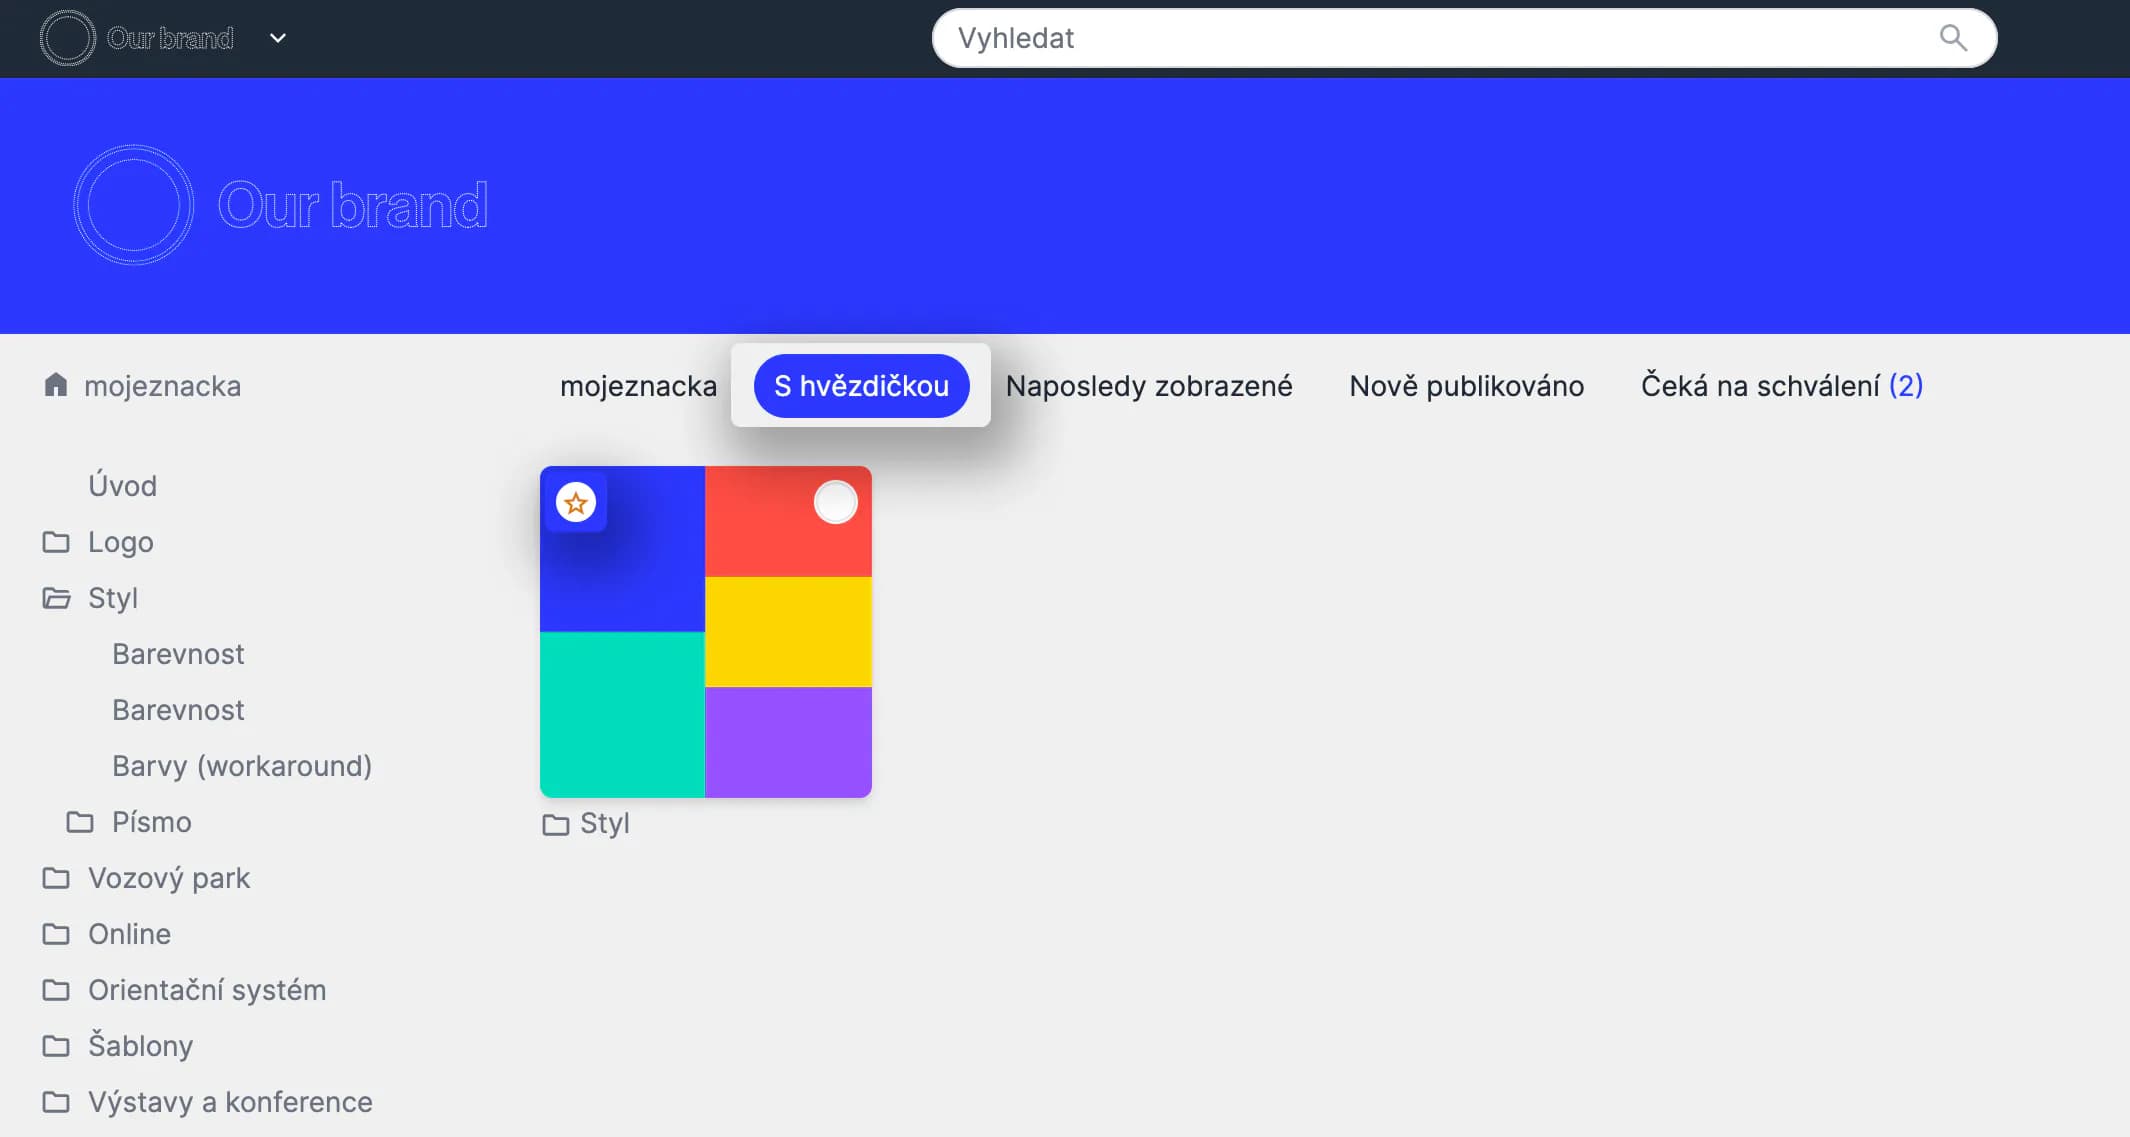This screenshot has height=1137, width=2130.
Task: Toggle the star on the Styl card
Action: point(576,503)
